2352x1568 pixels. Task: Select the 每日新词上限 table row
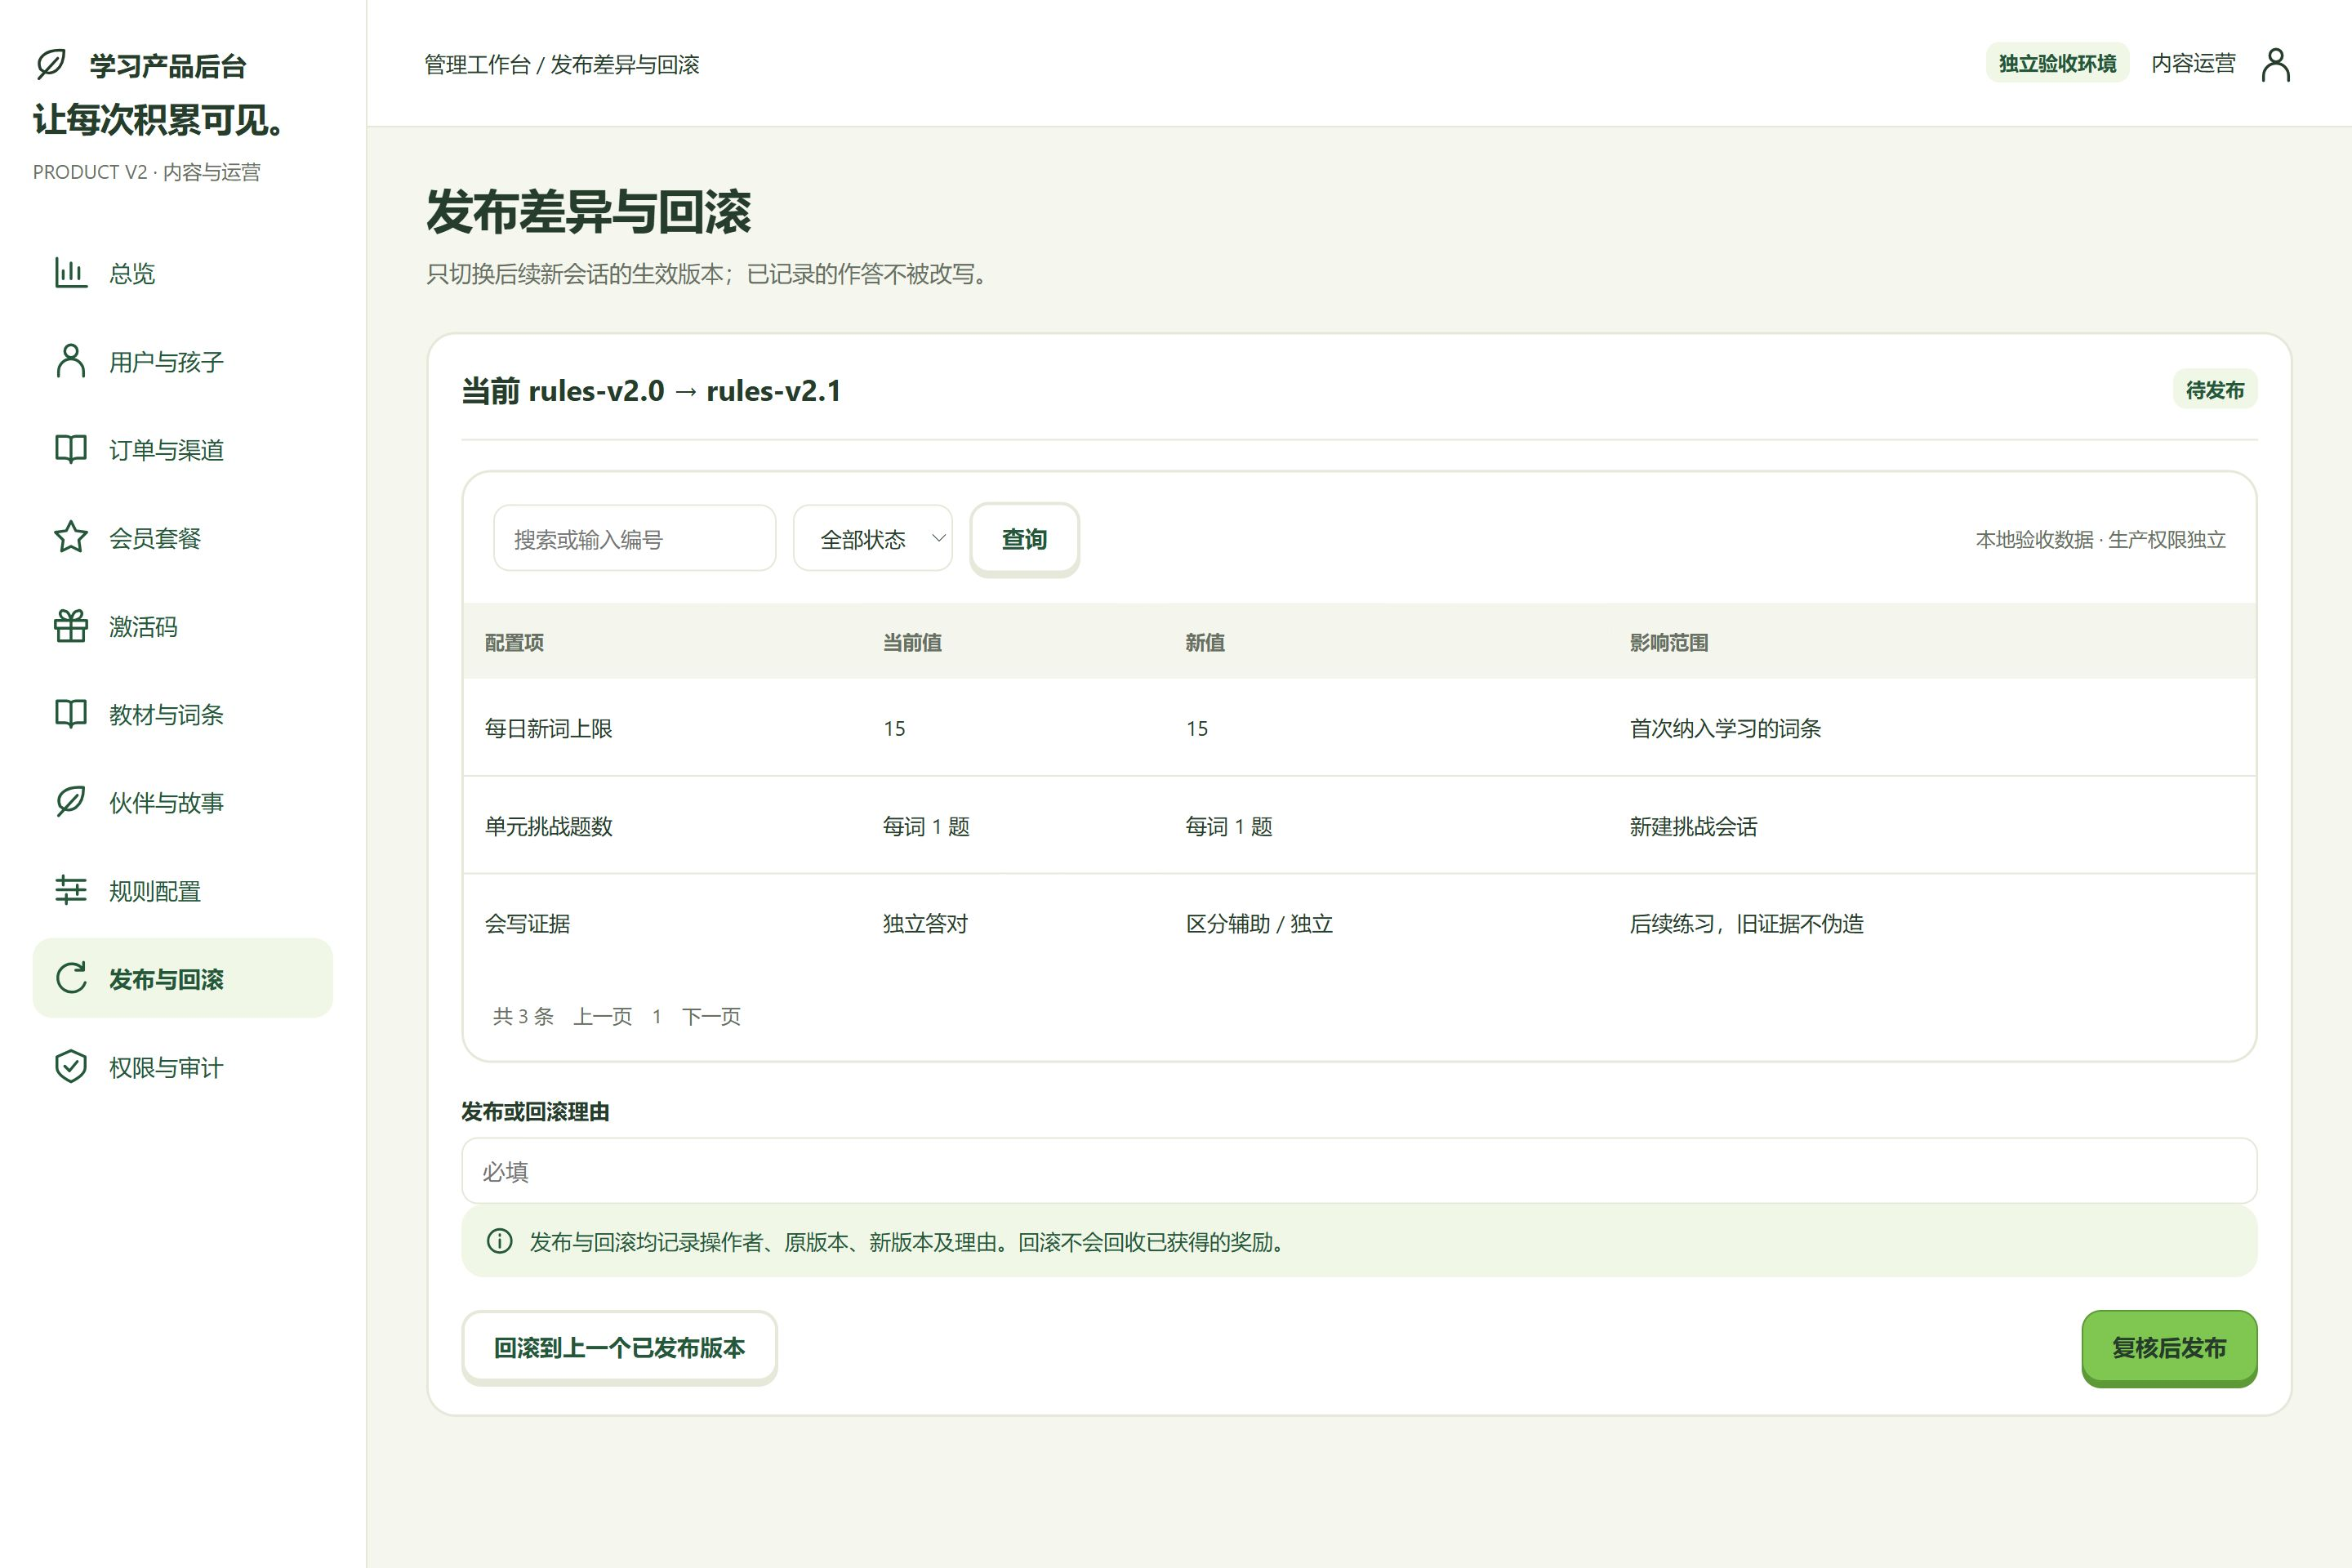[1359, 727]
